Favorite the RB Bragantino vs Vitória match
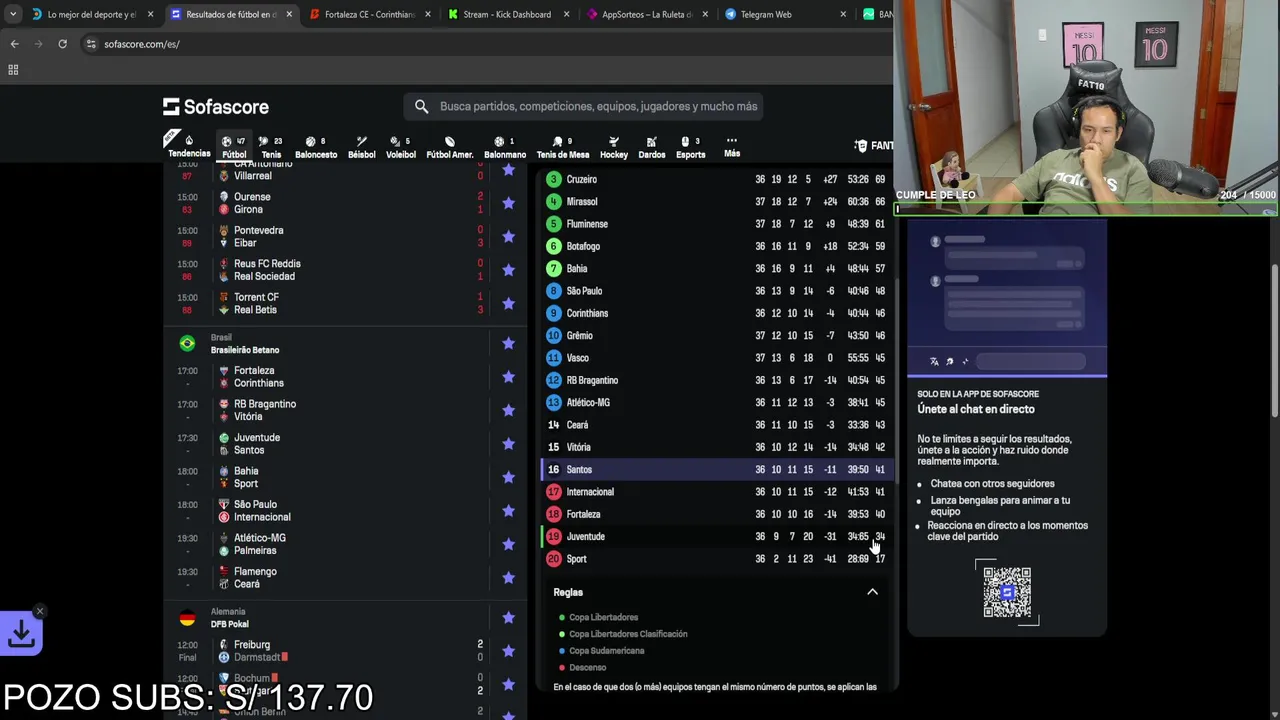The width and height of the screenshot is (1280, 720). (x=508, y=410)
